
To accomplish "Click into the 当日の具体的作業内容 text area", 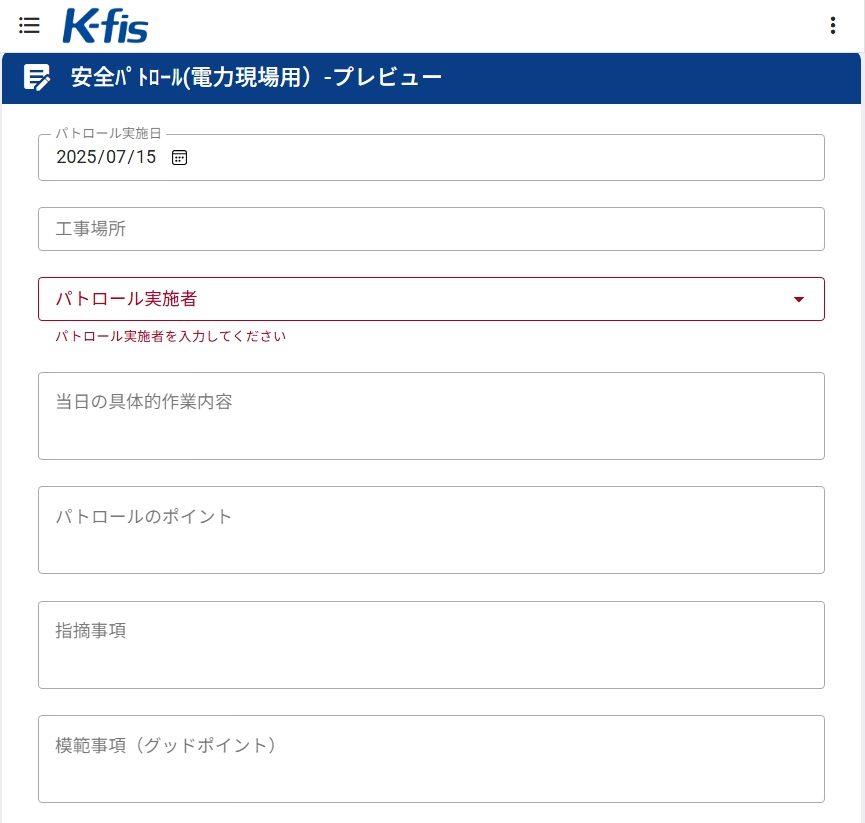I will [431, 416].
